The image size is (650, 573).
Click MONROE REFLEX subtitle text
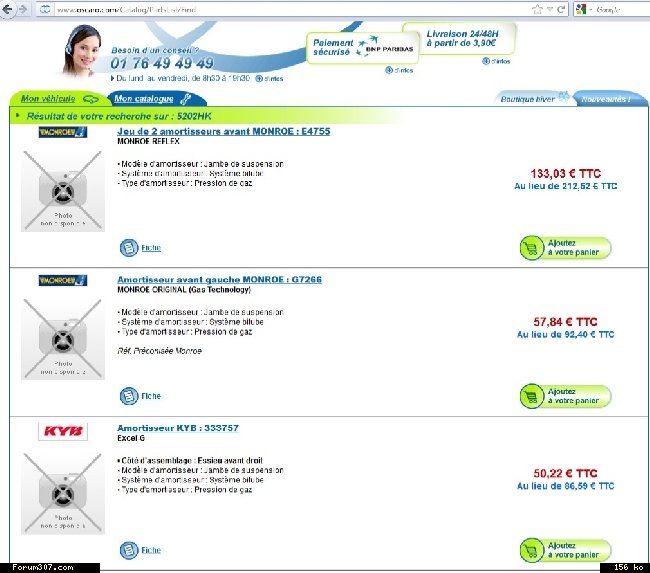(148, 141)
